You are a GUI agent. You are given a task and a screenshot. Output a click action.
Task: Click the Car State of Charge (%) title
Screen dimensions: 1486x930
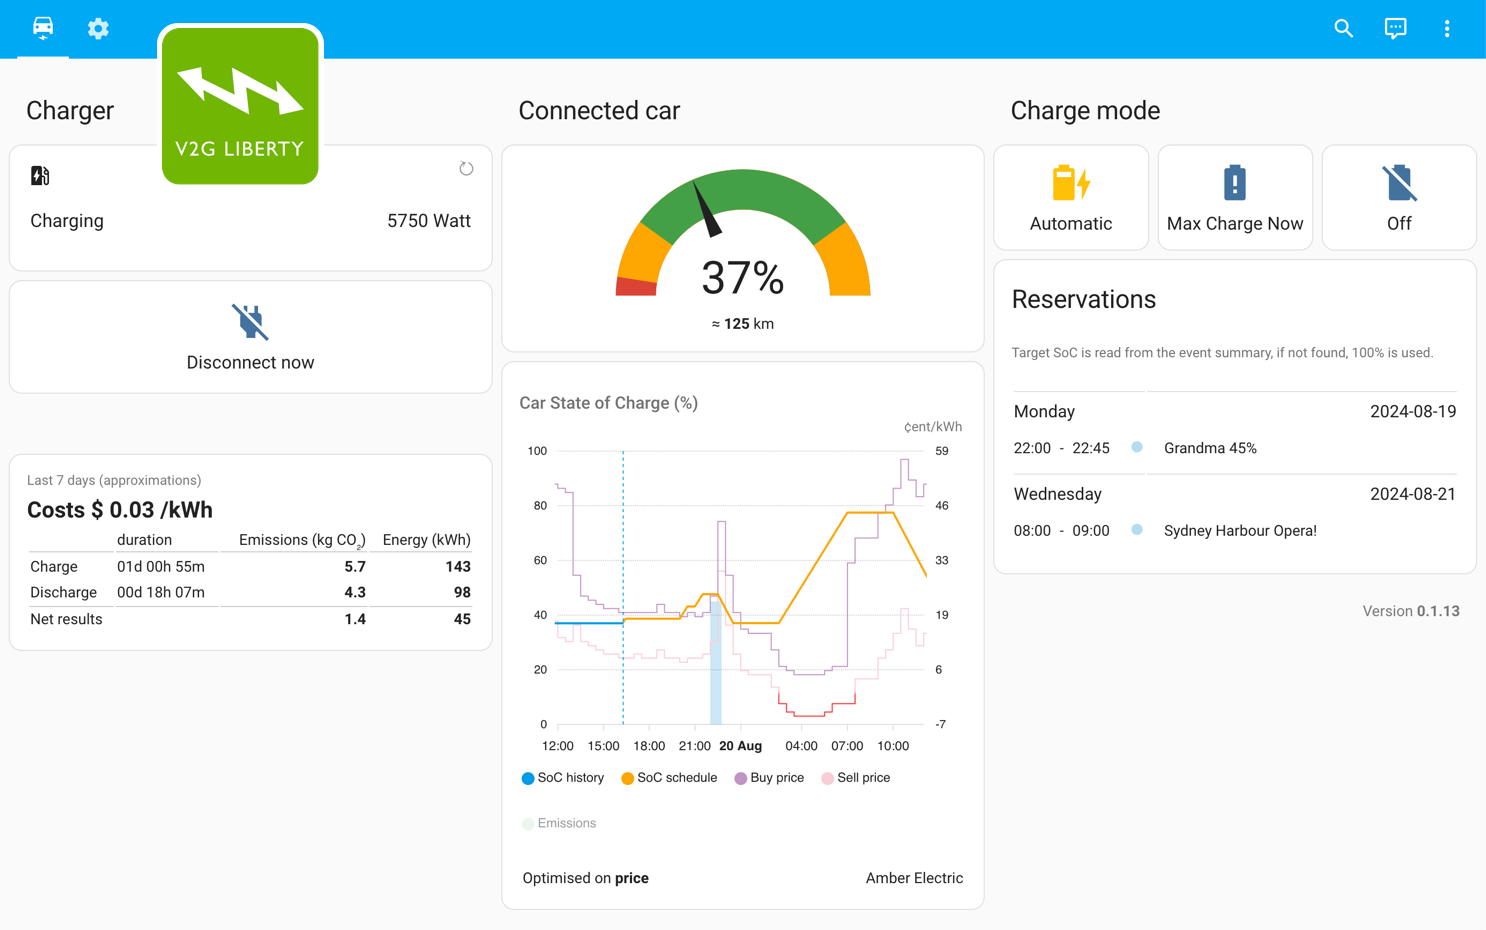tap(608, 403)
